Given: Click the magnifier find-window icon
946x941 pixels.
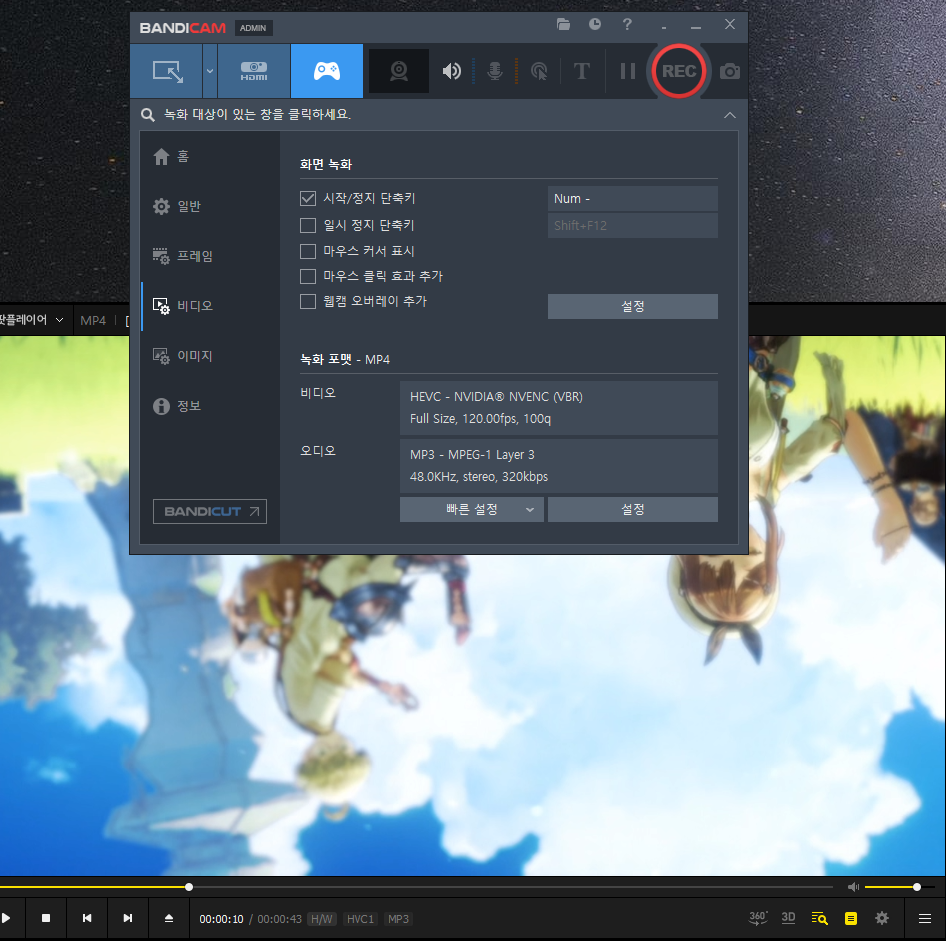Looking at the screenshot, I should point(148,115).
